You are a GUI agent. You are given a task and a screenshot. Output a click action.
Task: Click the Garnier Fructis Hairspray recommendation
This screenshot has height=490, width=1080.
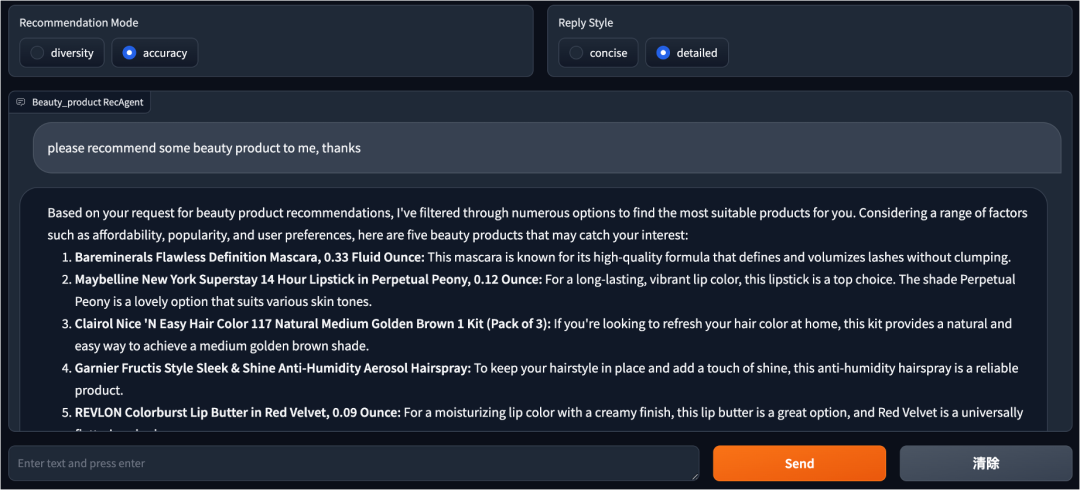tap(272, 368)
